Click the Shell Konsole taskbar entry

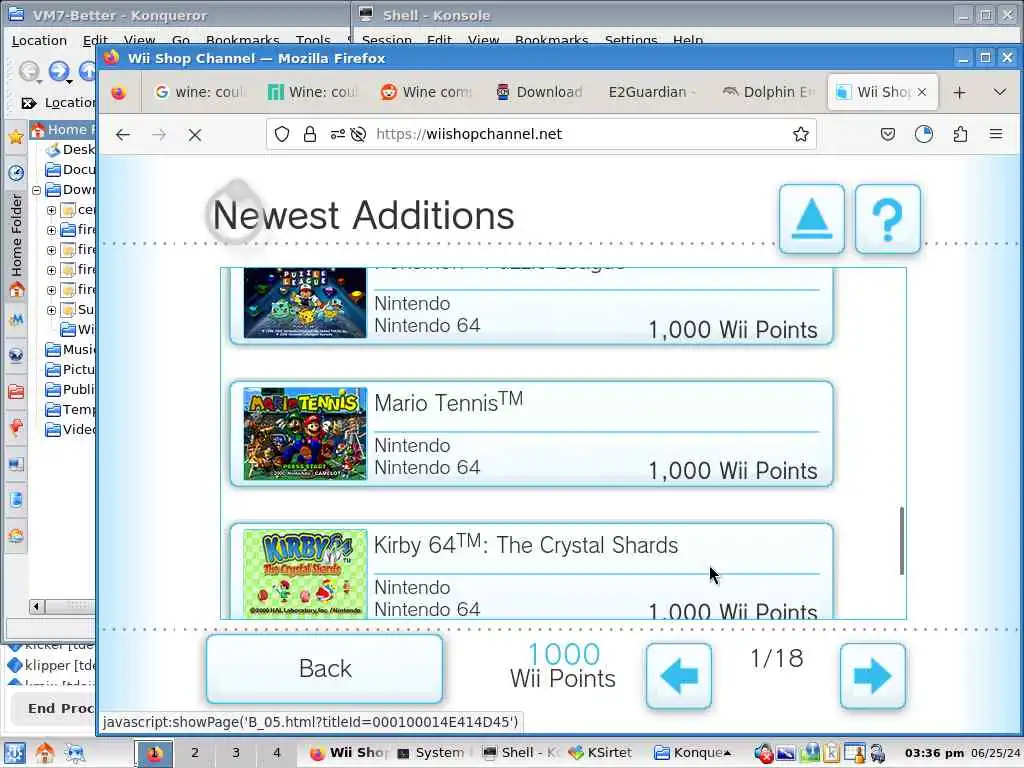point(521,753)
